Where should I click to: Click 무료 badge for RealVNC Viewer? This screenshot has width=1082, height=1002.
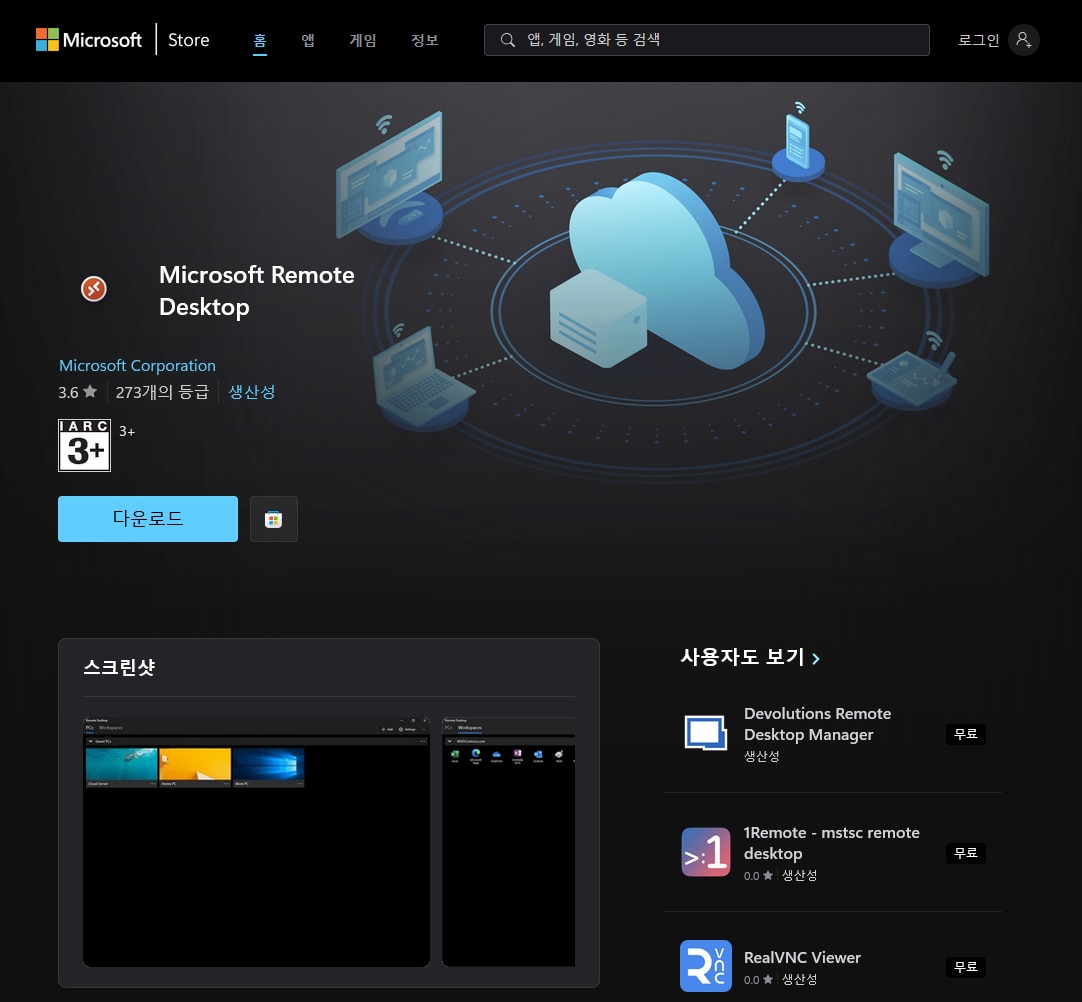click(x=965, y=967)
